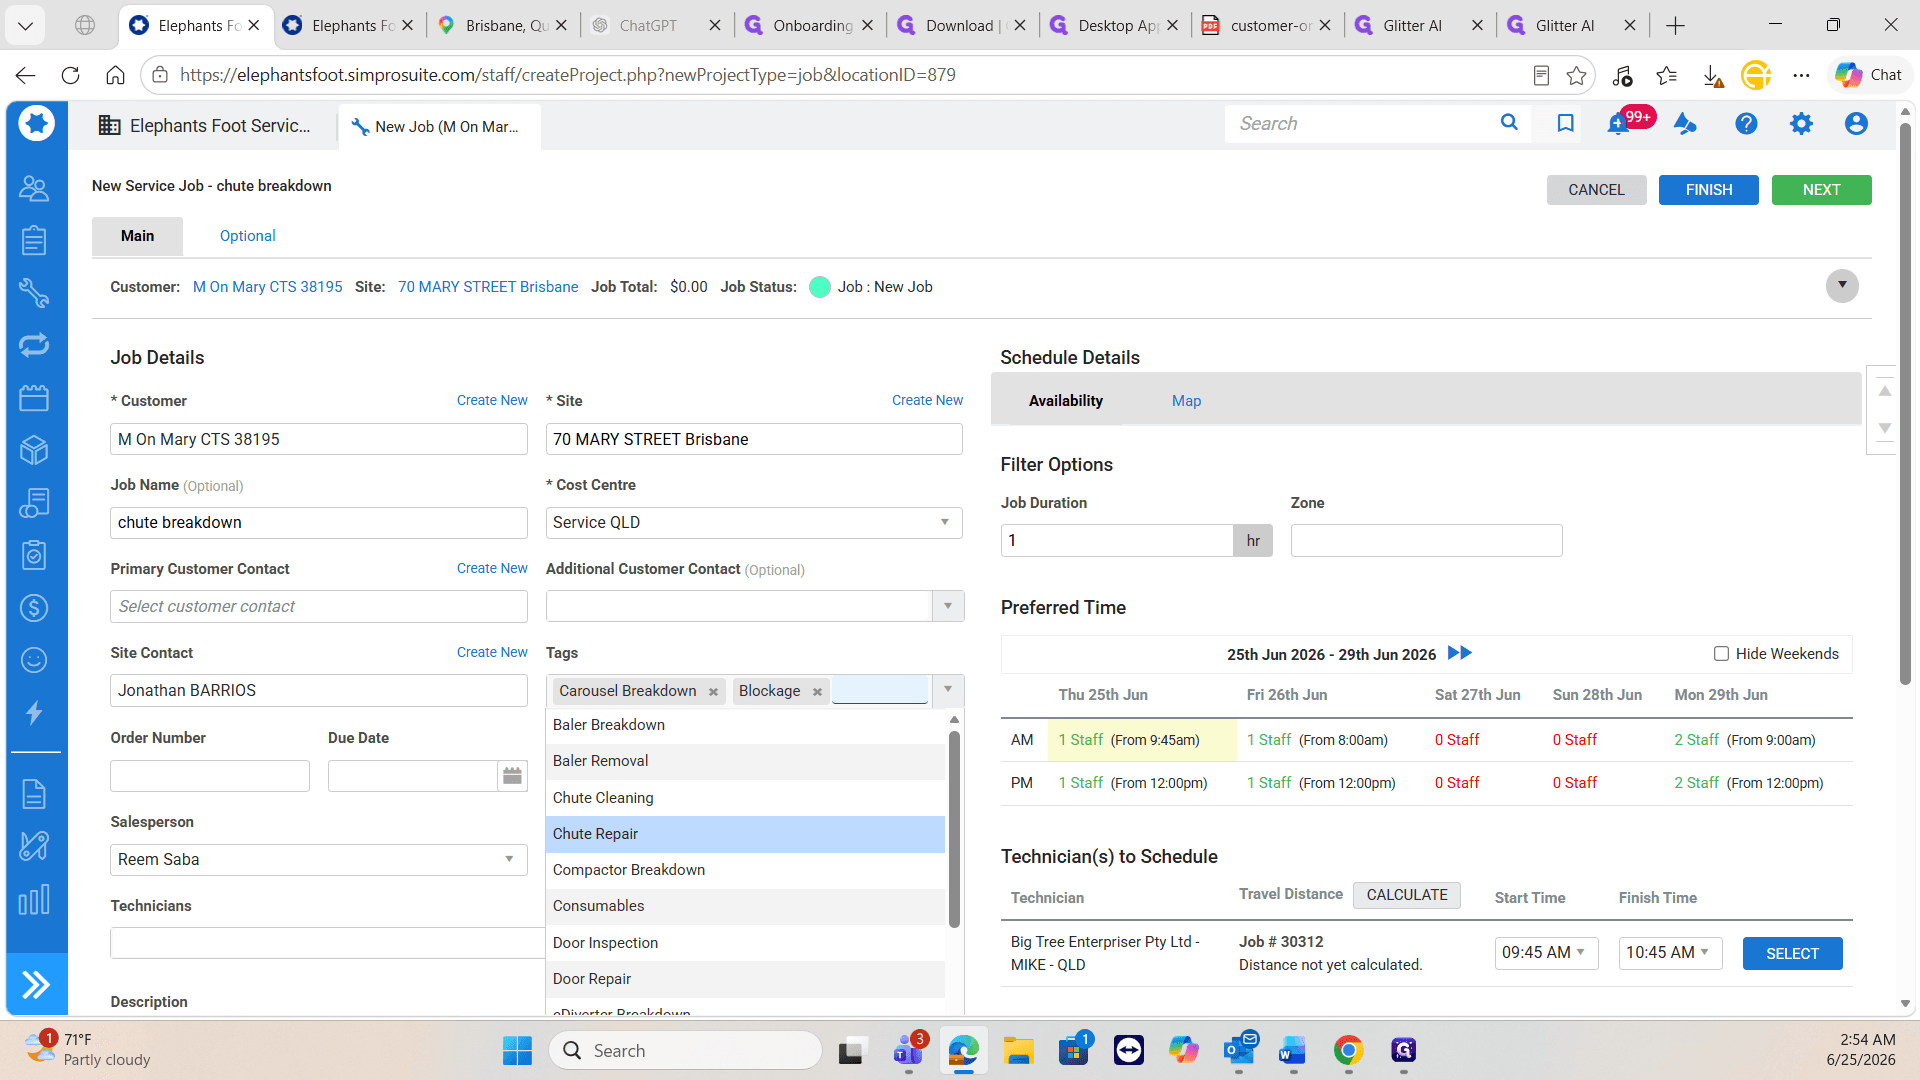Advance preferred time dates with double arrows

tap(1460, 653)
